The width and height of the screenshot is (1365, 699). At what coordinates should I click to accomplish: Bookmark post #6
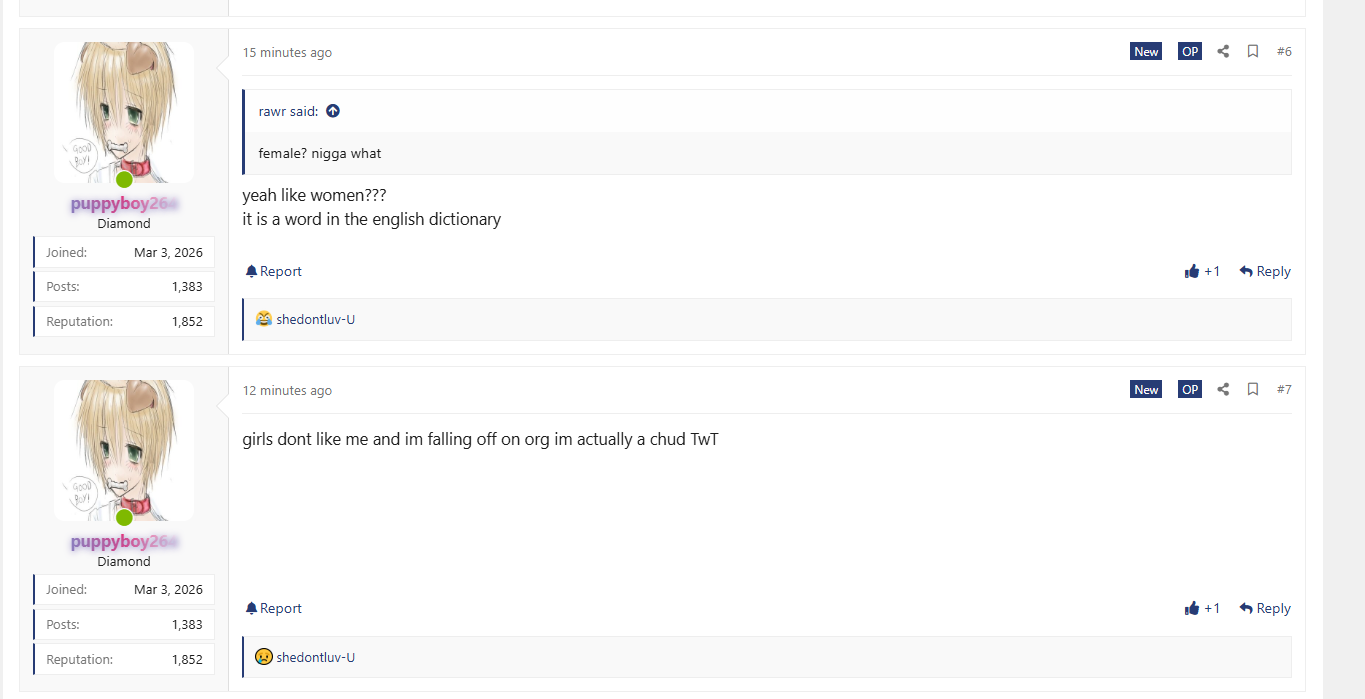(x=1253, y=51)
